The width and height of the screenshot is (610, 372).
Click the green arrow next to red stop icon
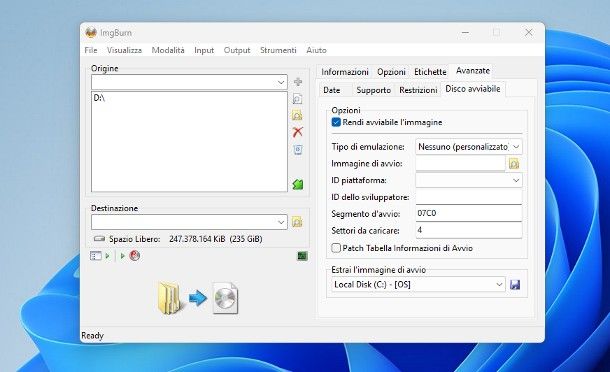click(x=123, y=256)
